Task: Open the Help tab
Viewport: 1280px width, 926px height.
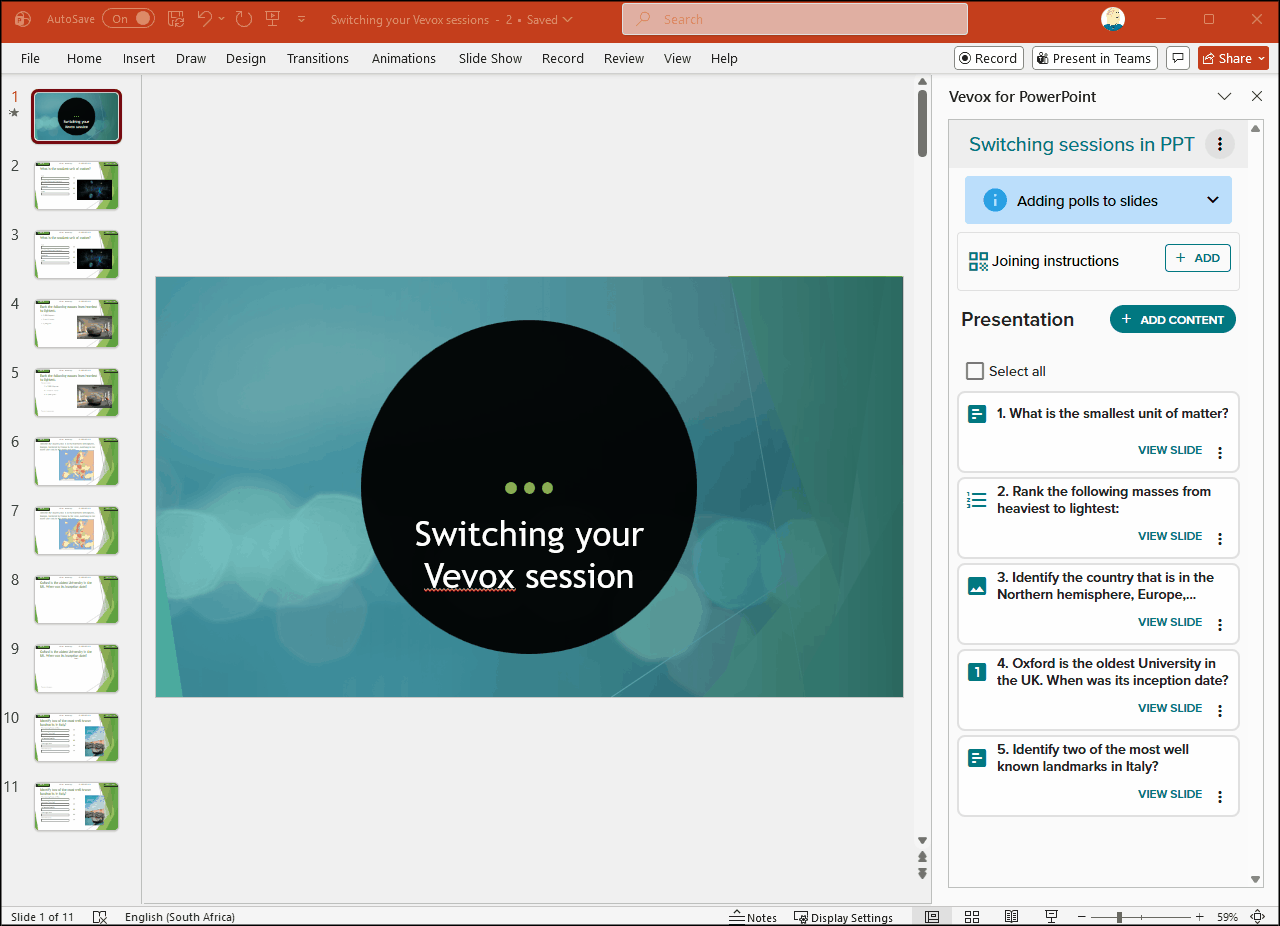Action: click(x=724, y=58)
